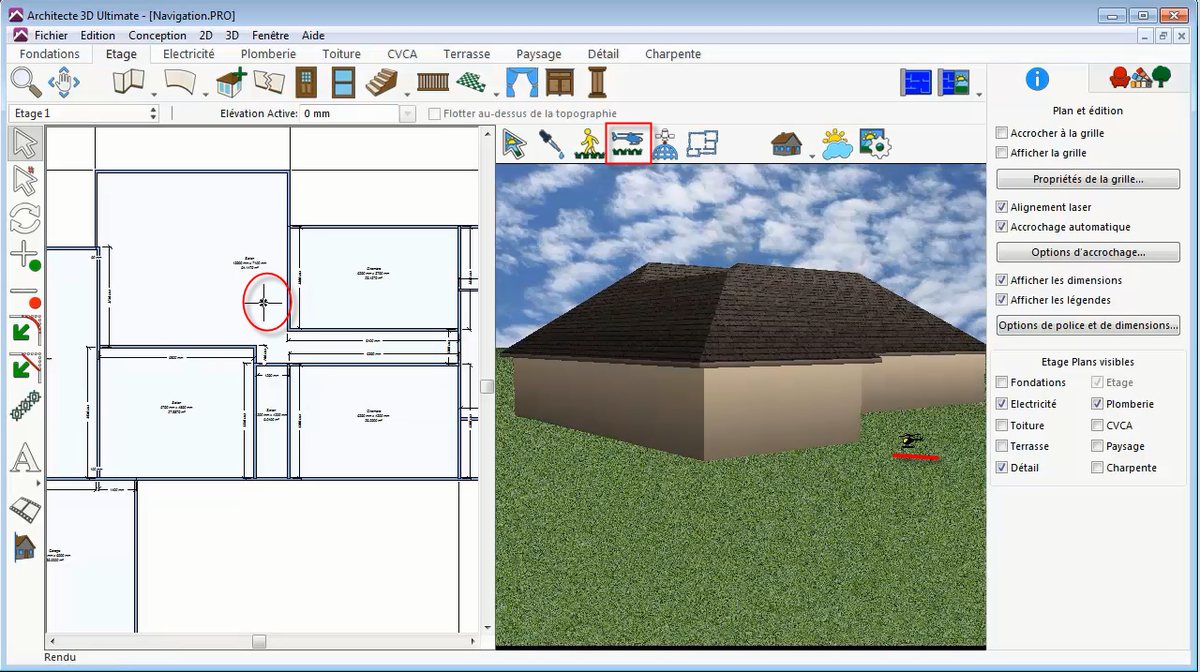Open the 3D floor plan cutaway view
This screenshot has width=1200, height=672.
click(x=703, y=144)
